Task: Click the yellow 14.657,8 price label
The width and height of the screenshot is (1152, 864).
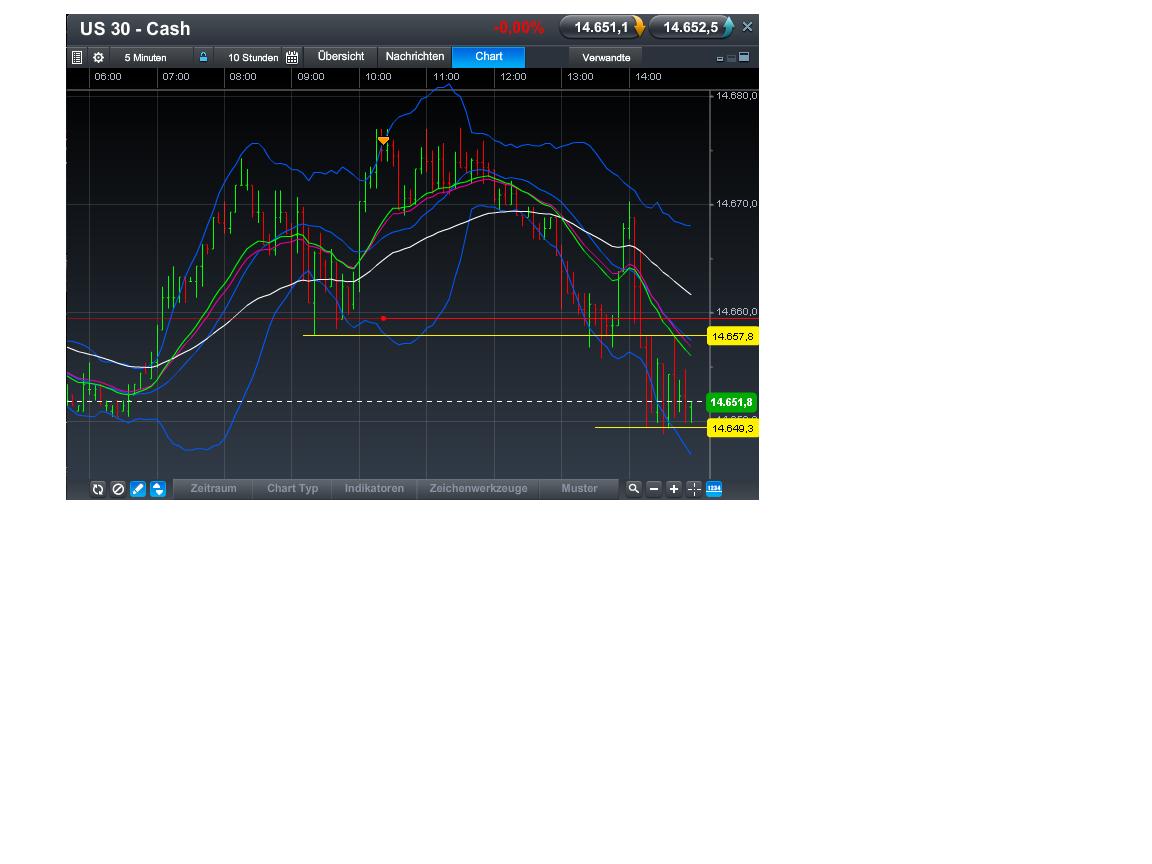Action: point(732,336)
